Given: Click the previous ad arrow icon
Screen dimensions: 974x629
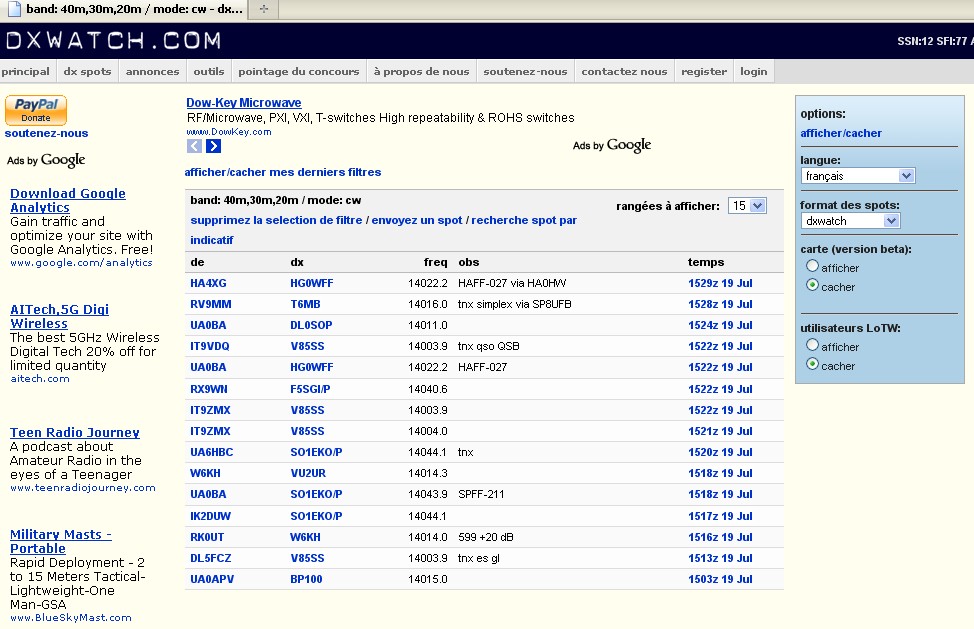Looking at the screenshot, I should click(194, 146).
